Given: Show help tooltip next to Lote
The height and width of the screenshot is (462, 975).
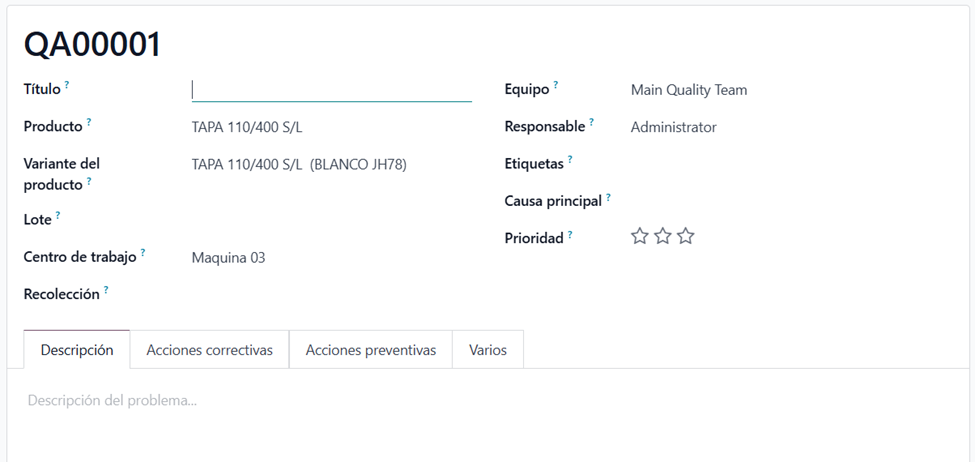Looking at the screenshot, I should tap(58, 215).
